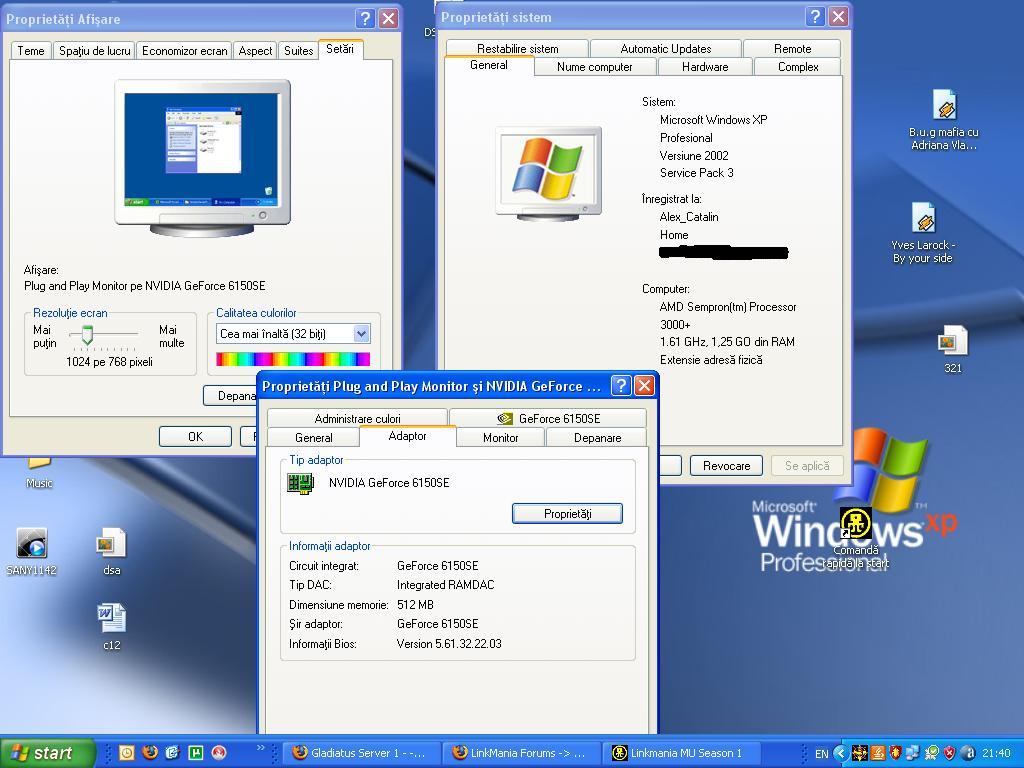Click the clock showing 21:40
Viewport: 1024px width, 768px height.
(x=997, y=754)
